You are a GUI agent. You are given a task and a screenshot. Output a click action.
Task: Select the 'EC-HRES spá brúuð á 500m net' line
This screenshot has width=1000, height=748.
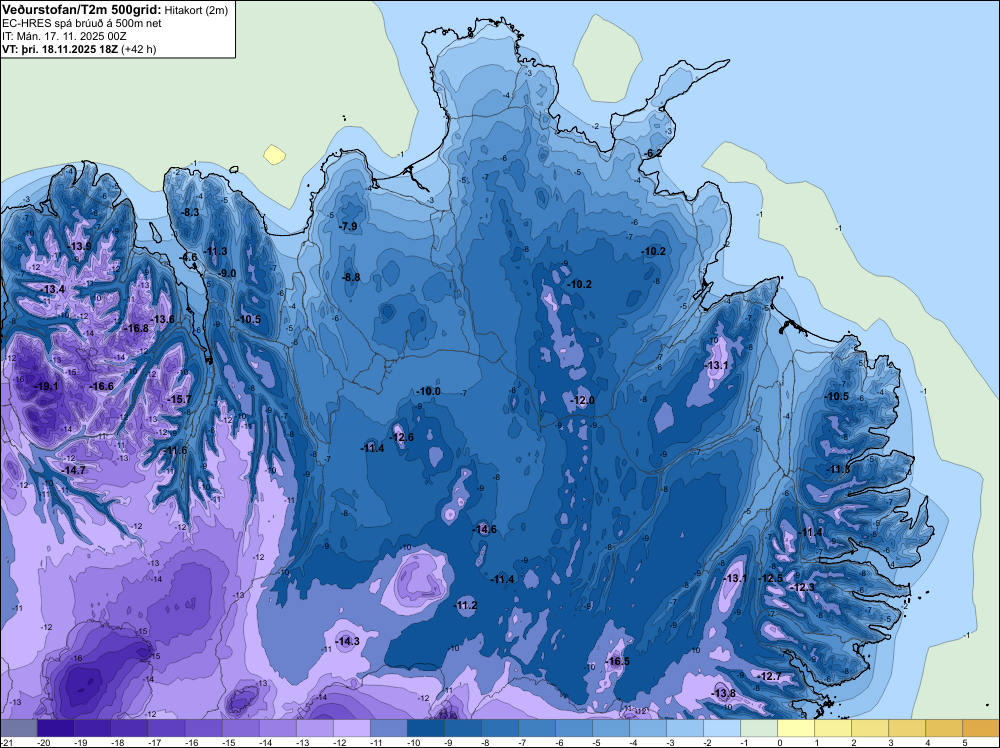81,23
